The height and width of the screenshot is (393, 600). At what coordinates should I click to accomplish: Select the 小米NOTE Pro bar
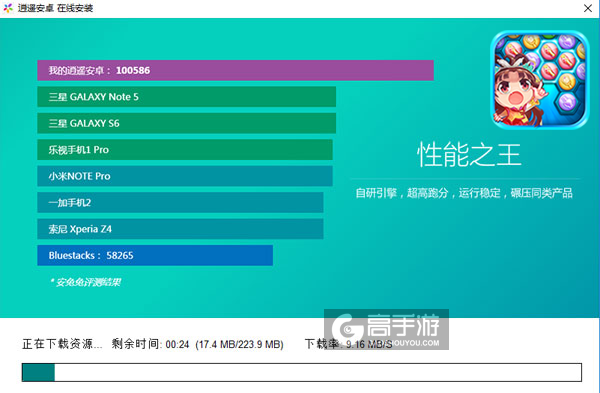click(185, 176)
